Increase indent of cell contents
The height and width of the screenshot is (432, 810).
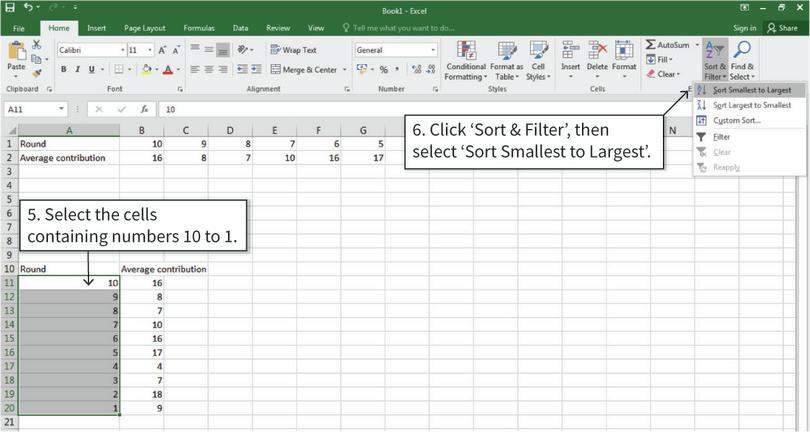point(256,69)
